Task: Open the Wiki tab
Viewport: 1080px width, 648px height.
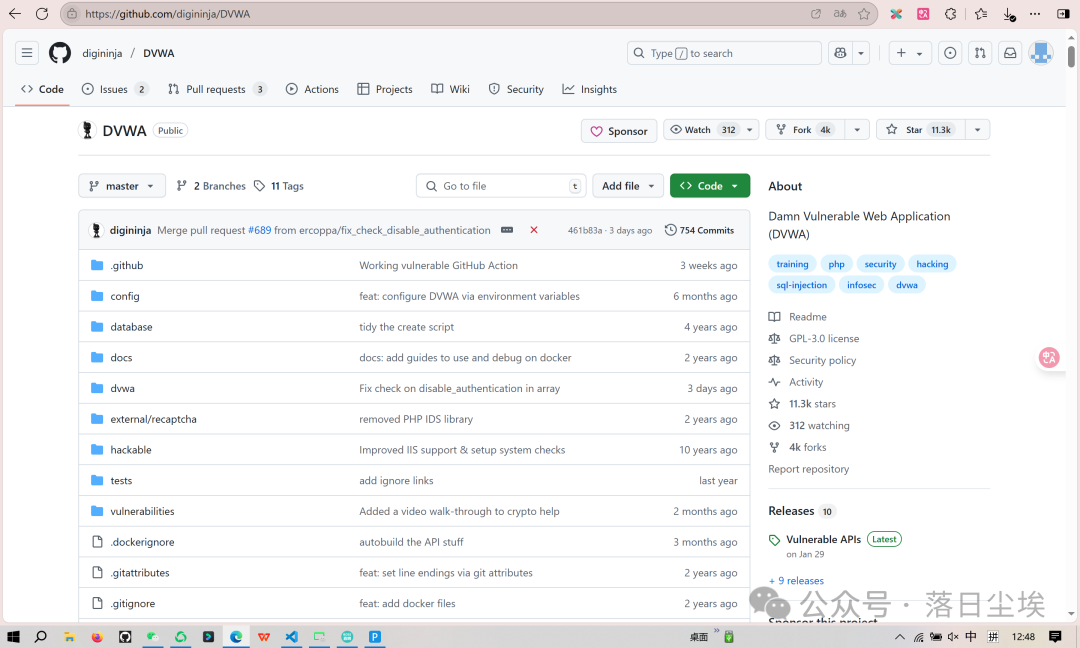Action: (450, 89)
